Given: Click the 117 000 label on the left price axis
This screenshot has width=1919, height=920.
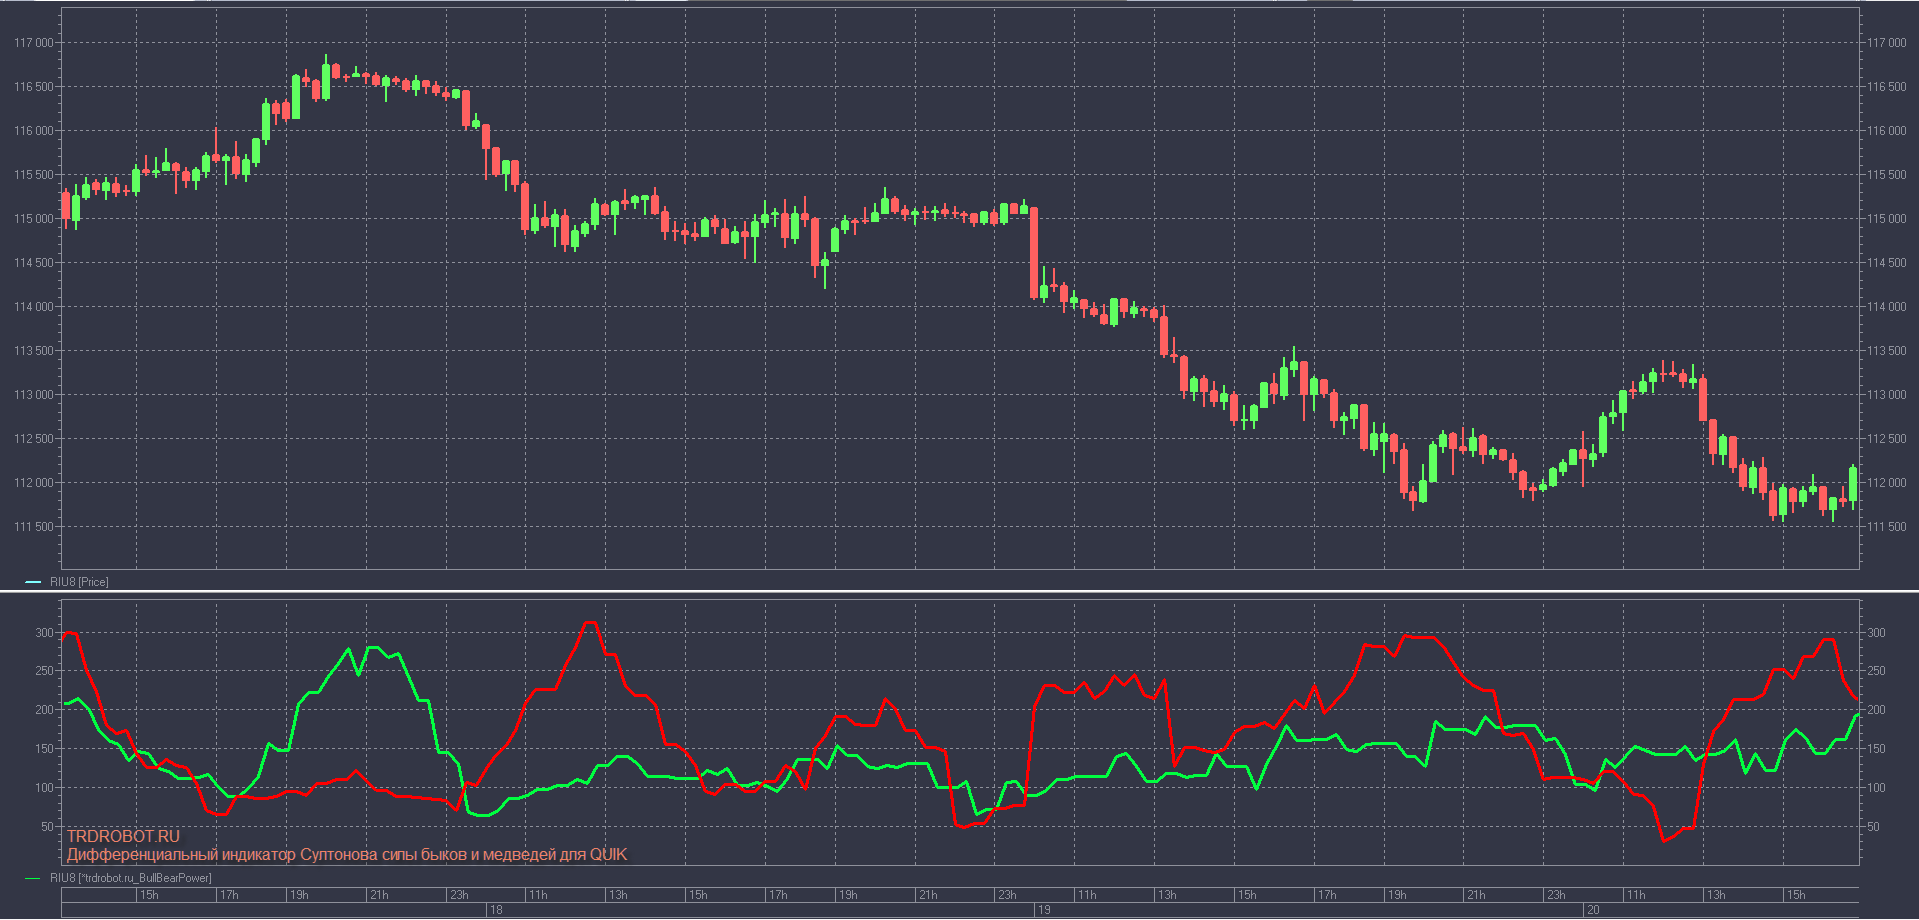Looking at the screenshot, I should (35, 43).
